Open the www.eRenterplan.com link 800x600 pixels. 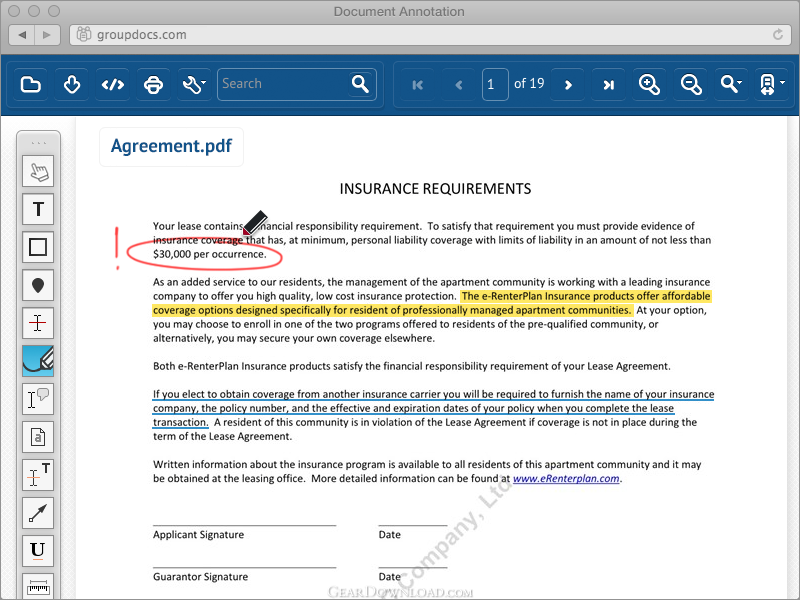click(x=566, y=479)
